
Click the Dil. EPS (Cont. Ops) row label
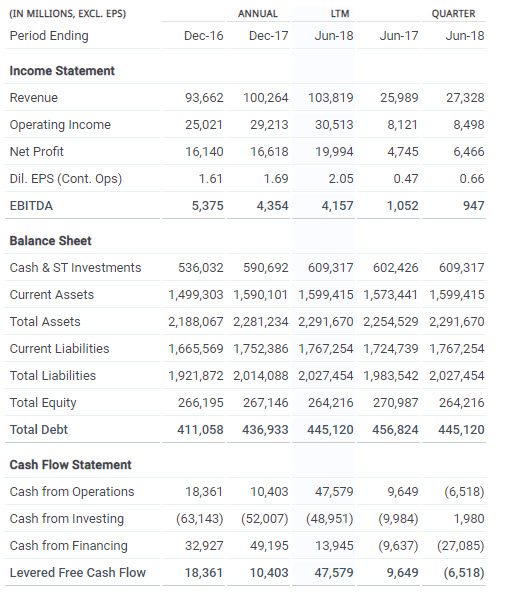click(x=66, y=179)
